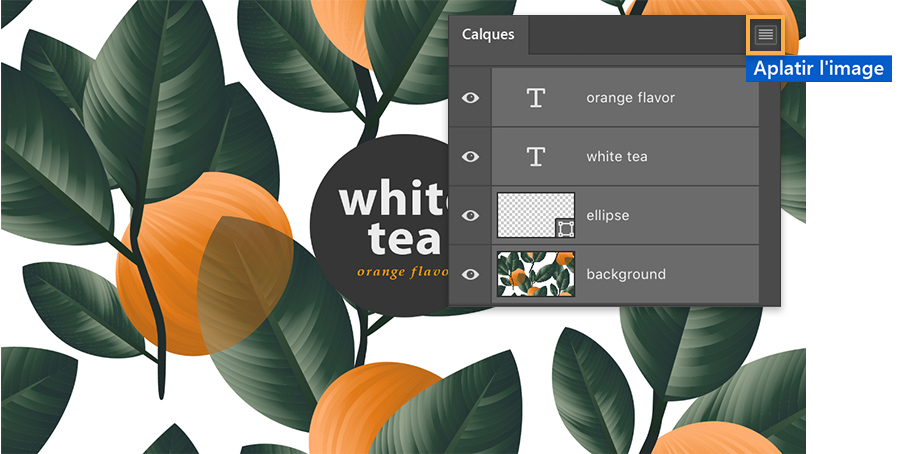Select the 'ellipse' layer name
Screen dimensions: 900x454
coord(607,216)
